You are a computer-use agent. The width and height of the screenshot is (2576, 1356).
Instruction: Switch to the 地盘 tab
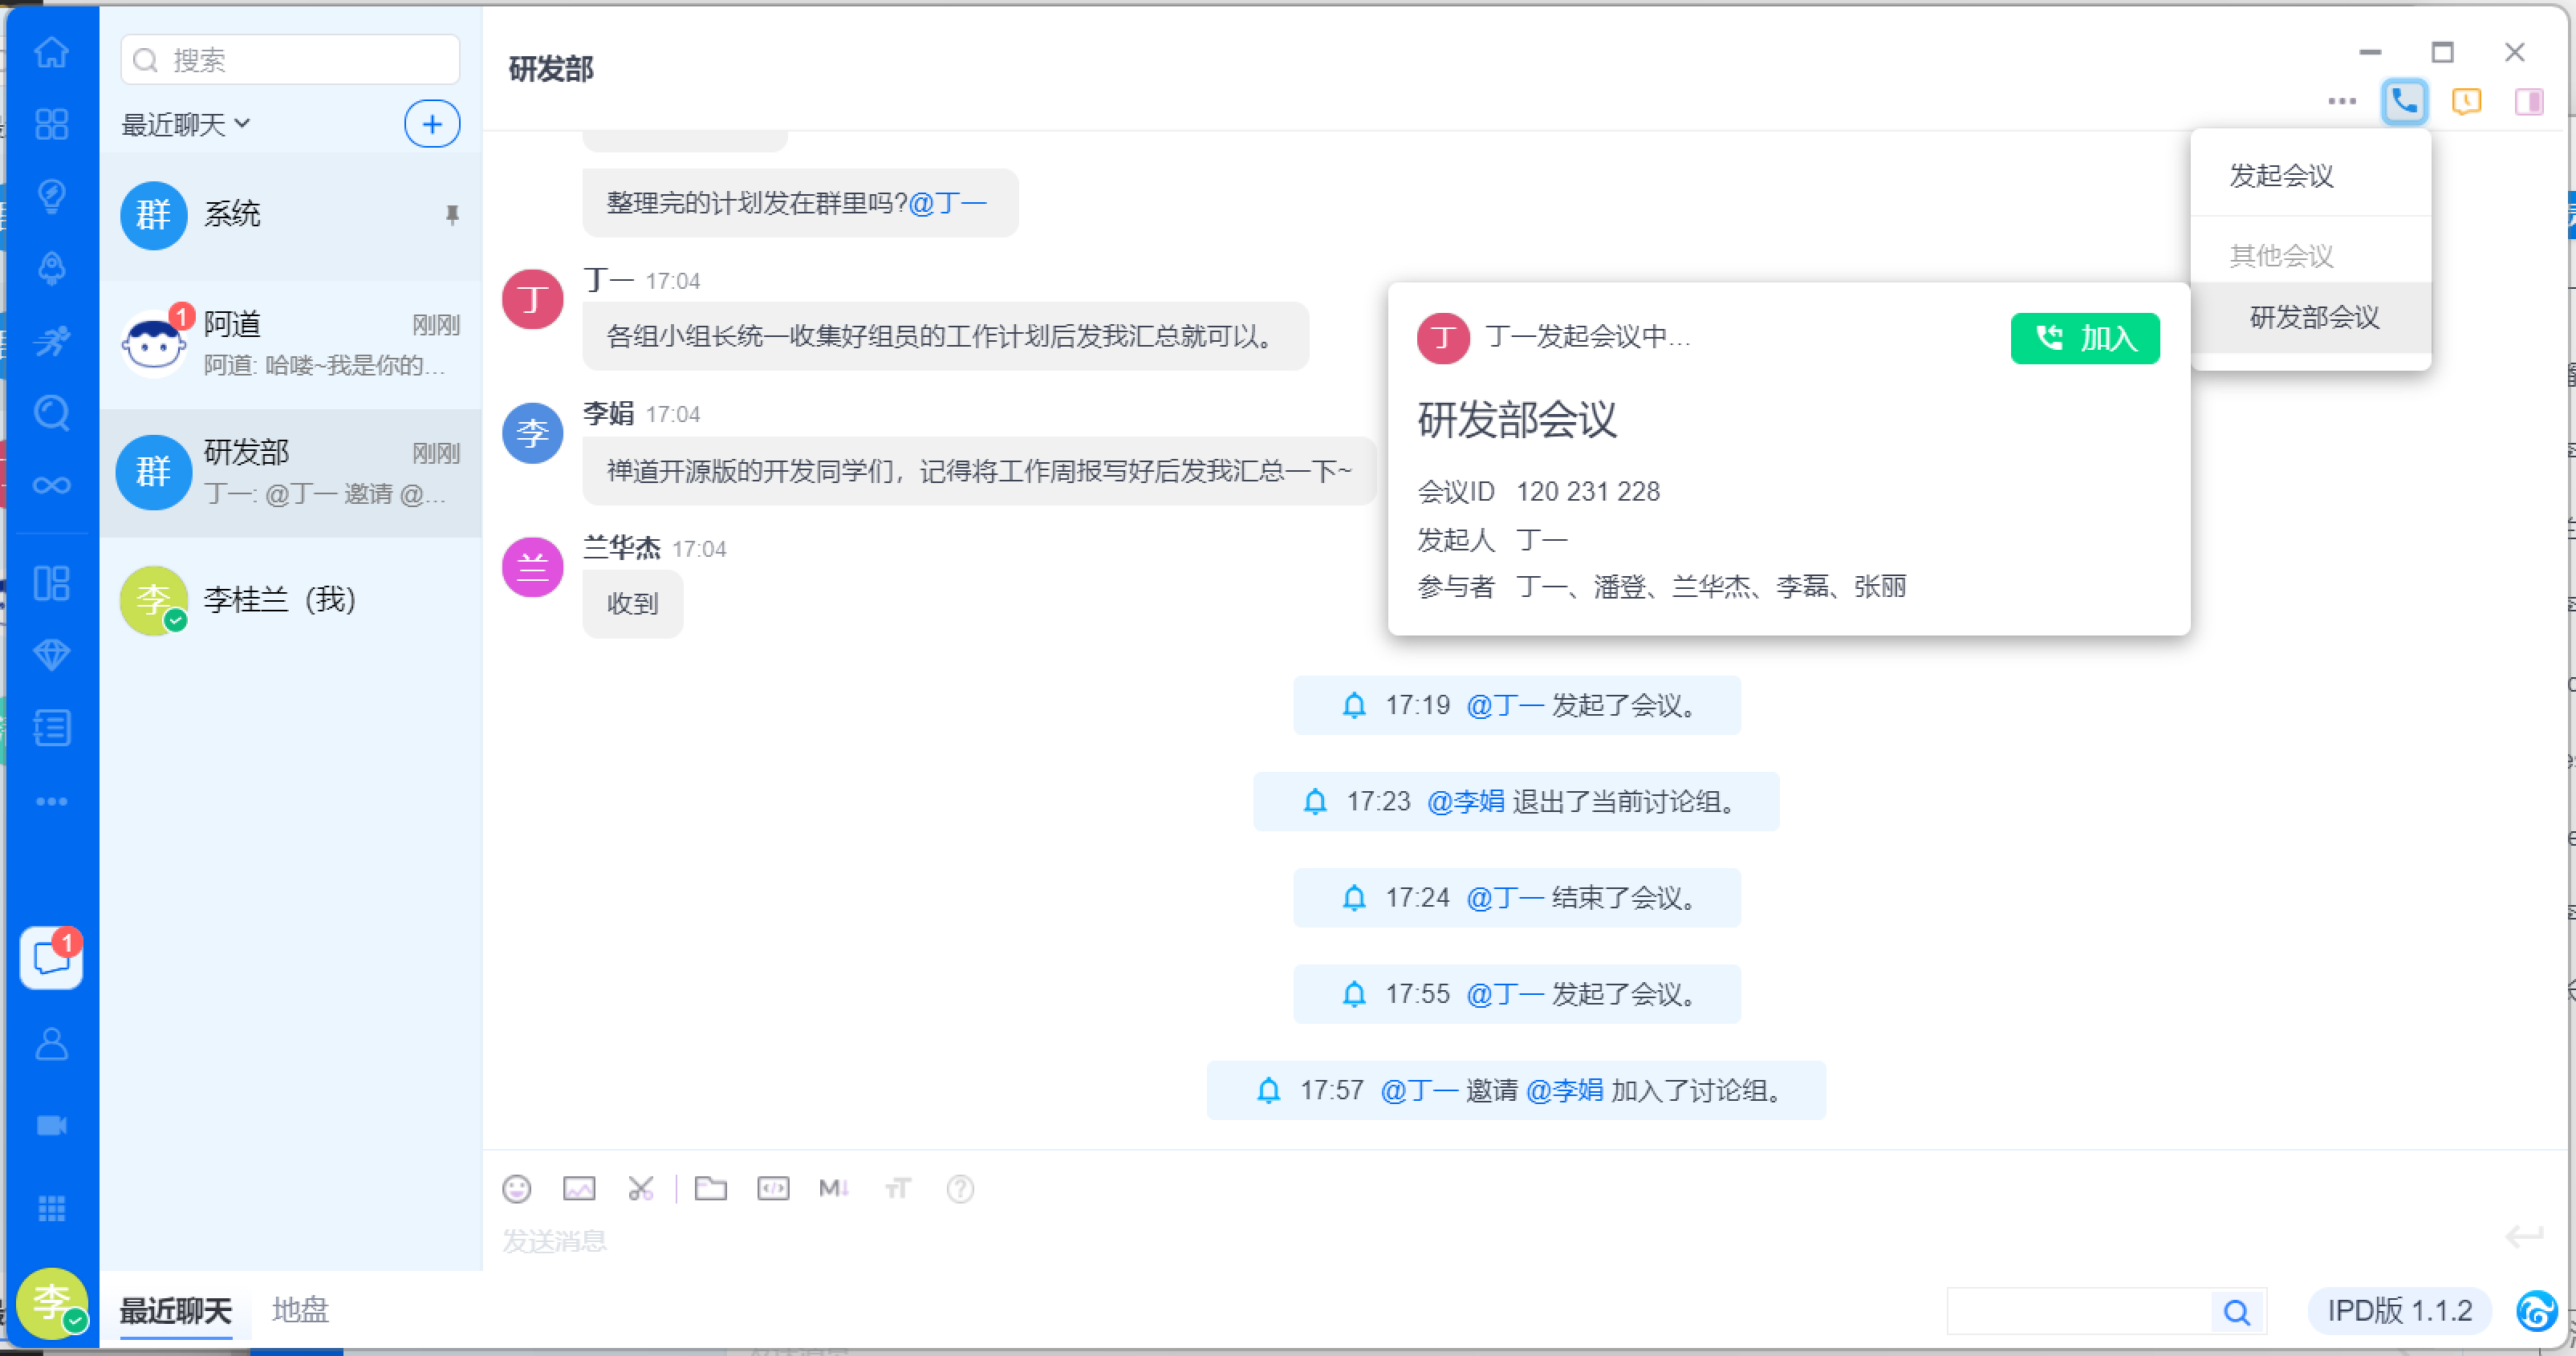[300, 1309]
